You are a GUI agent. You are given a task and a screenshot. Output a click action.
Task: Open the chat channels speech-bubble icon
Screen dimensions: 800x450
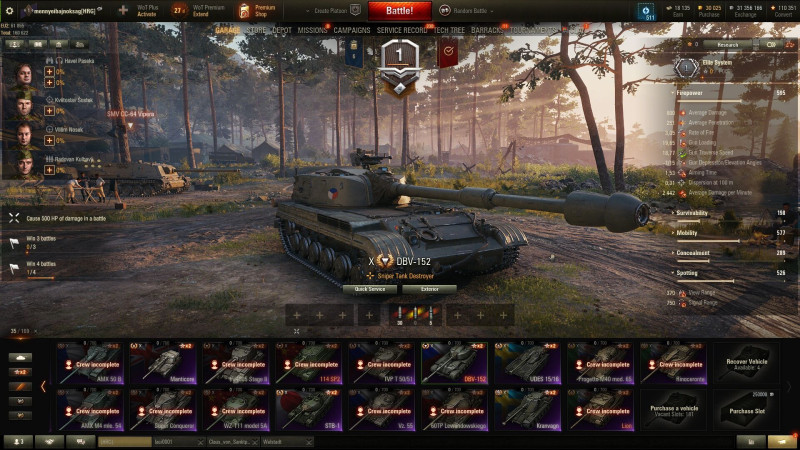pos(80,442)
